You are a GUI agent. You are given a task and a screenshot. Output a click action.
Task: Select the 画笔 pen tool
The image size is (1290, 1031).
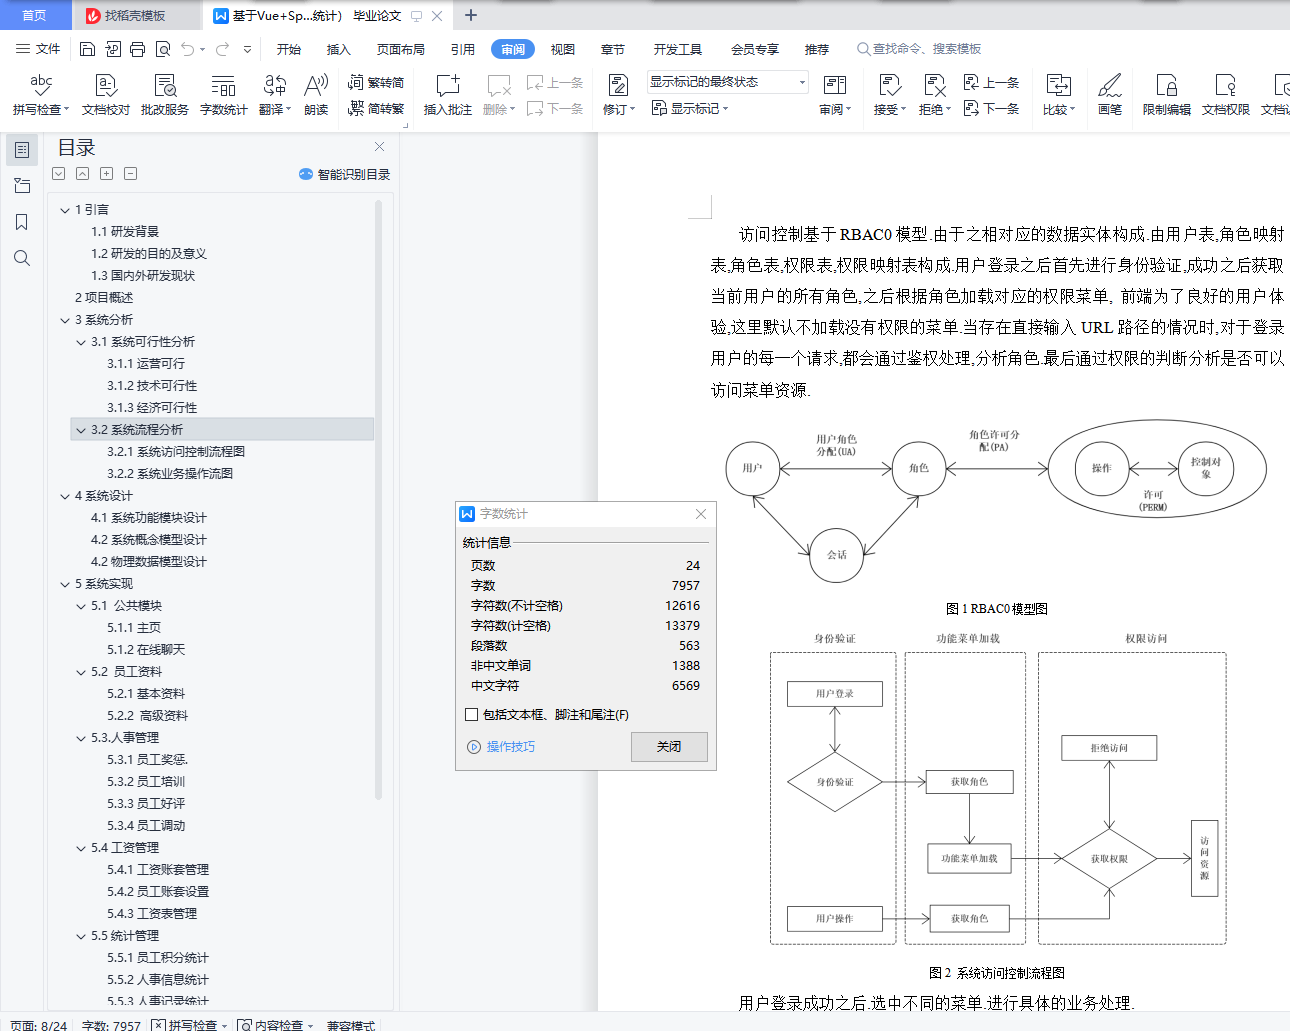pyautogui.click(x=1110, y=95)
